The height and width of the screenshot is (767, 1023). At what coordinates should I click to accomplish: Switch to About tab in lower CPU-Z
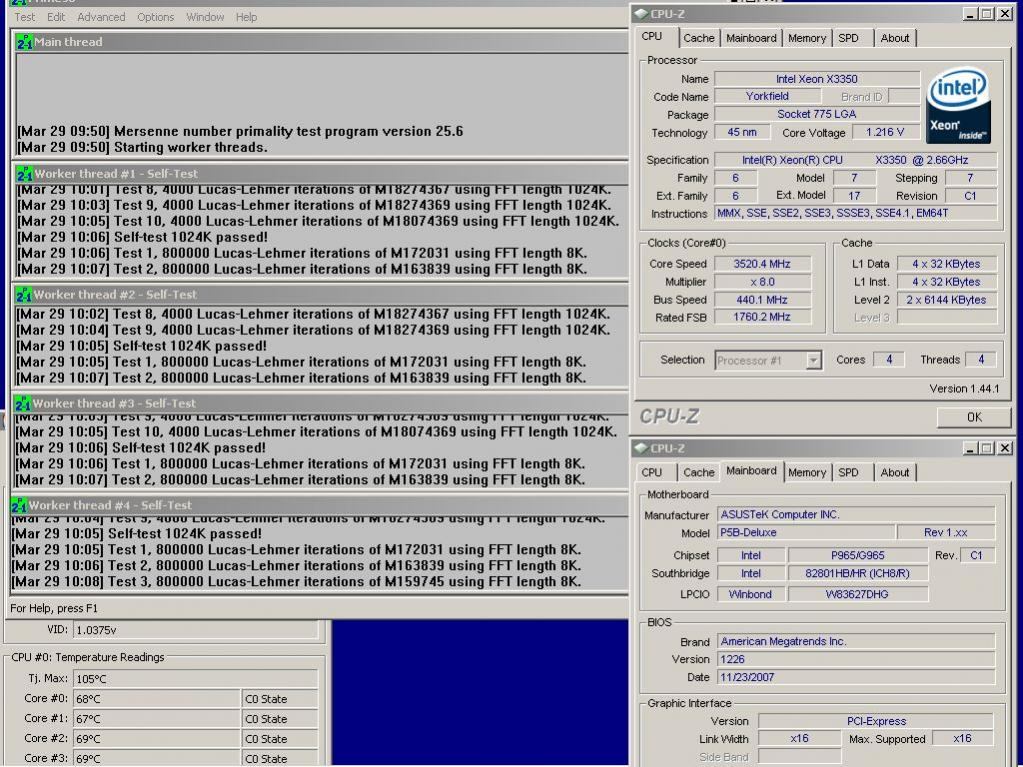click(x=894, y=473)
